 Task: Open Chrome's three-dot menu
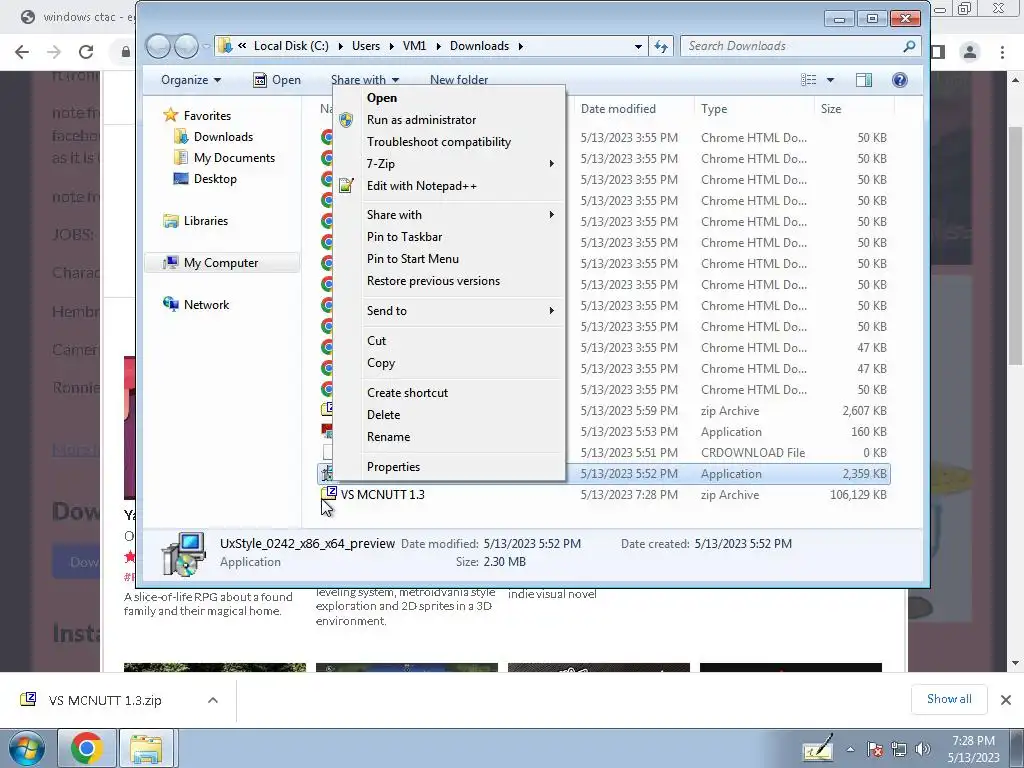pos(1002,52)
